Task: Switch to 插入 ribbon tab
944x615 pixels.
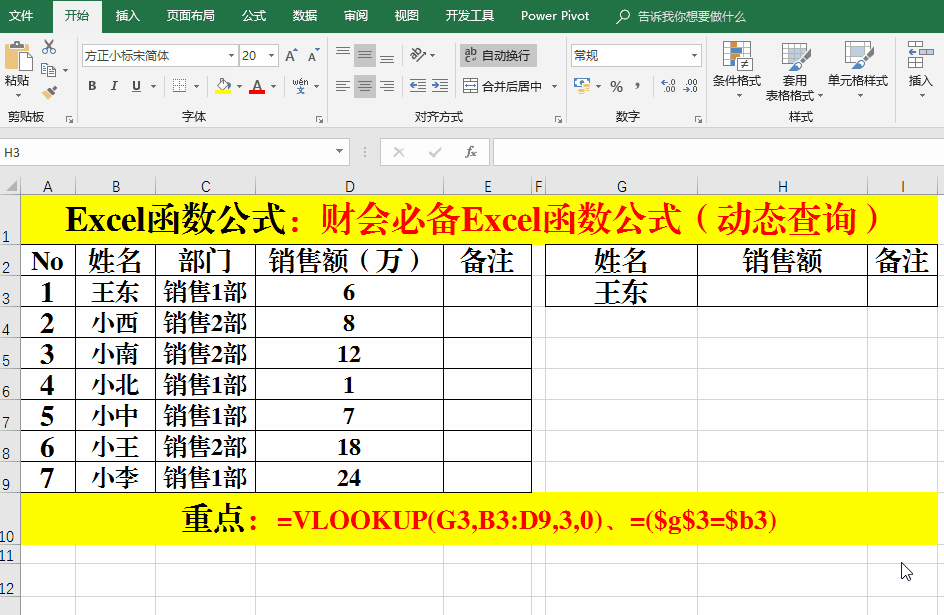Action: point(128,16)
